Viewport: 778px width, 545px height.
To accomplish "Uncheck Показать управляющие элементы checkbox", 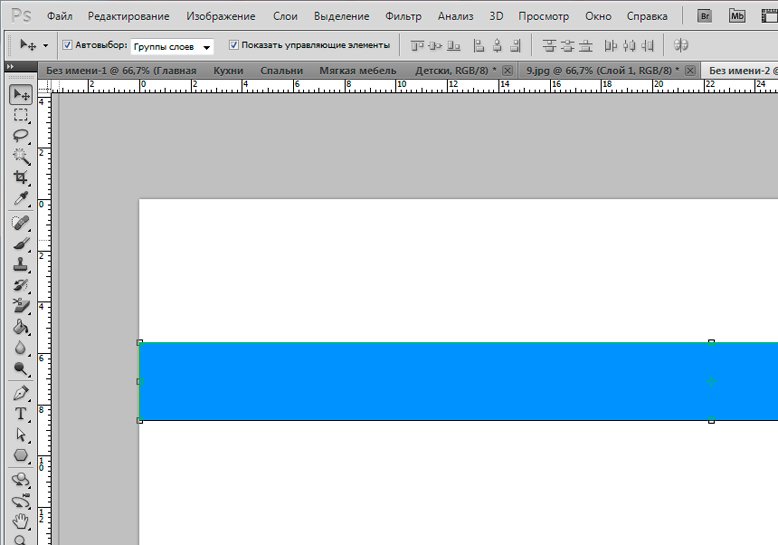I will (x=234, y=45).
